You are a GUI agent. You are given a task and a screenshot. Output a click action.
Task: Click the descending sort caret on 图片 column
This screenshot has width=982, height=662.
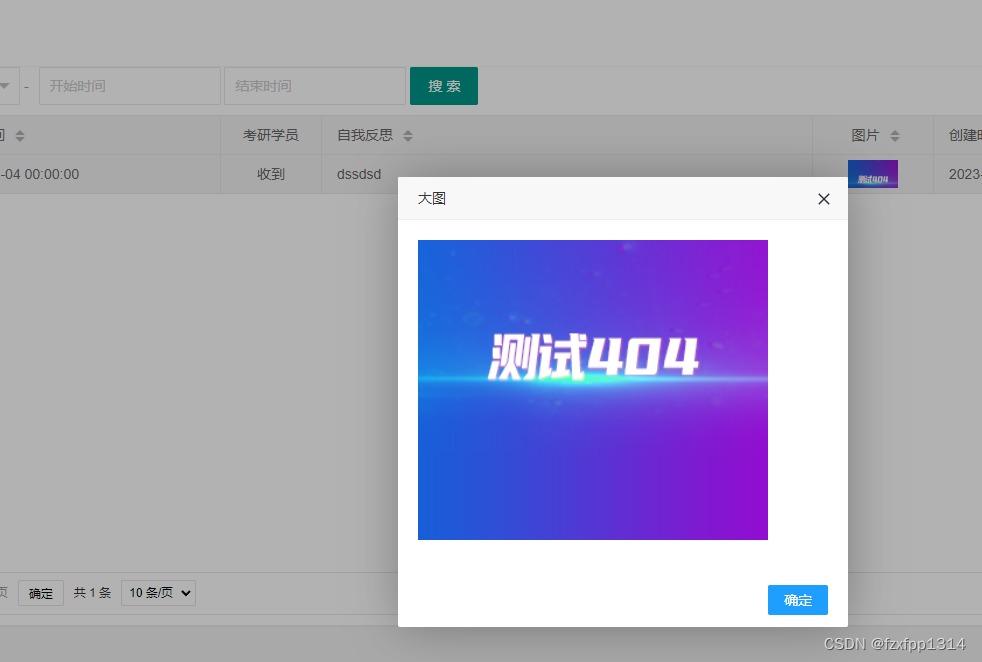(895, 138)
